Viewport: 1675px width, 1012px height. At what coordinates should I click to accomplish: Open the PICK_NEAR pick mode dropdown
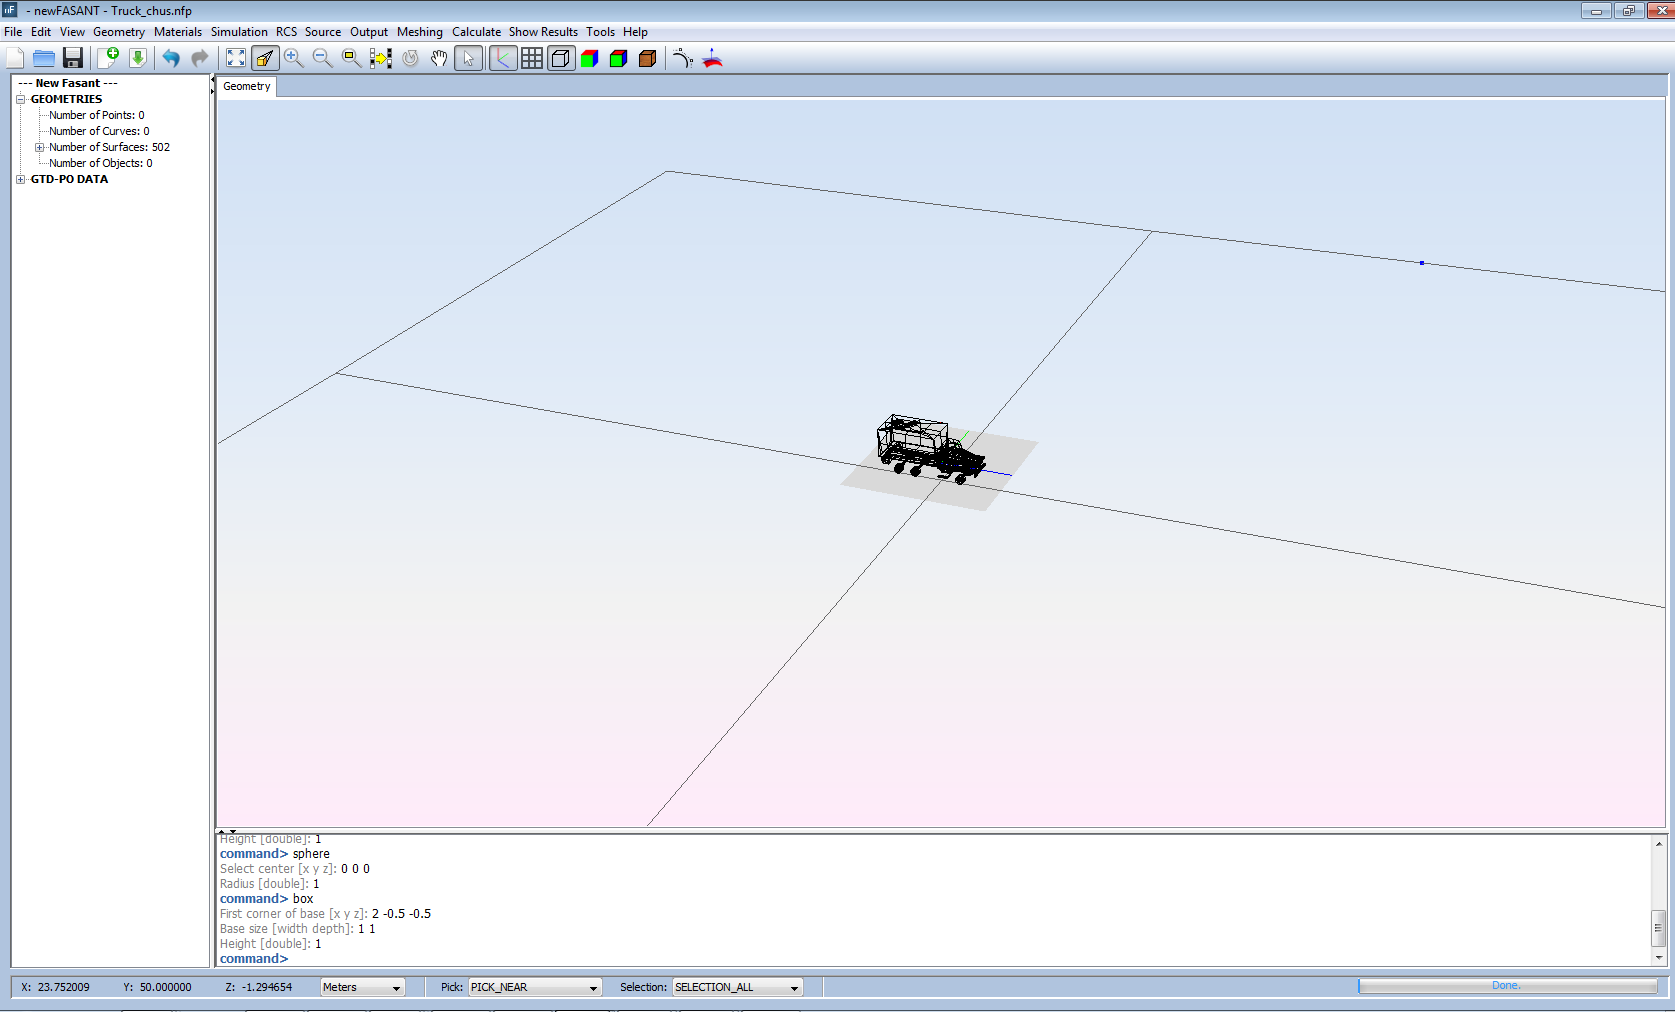click(534, 987)
